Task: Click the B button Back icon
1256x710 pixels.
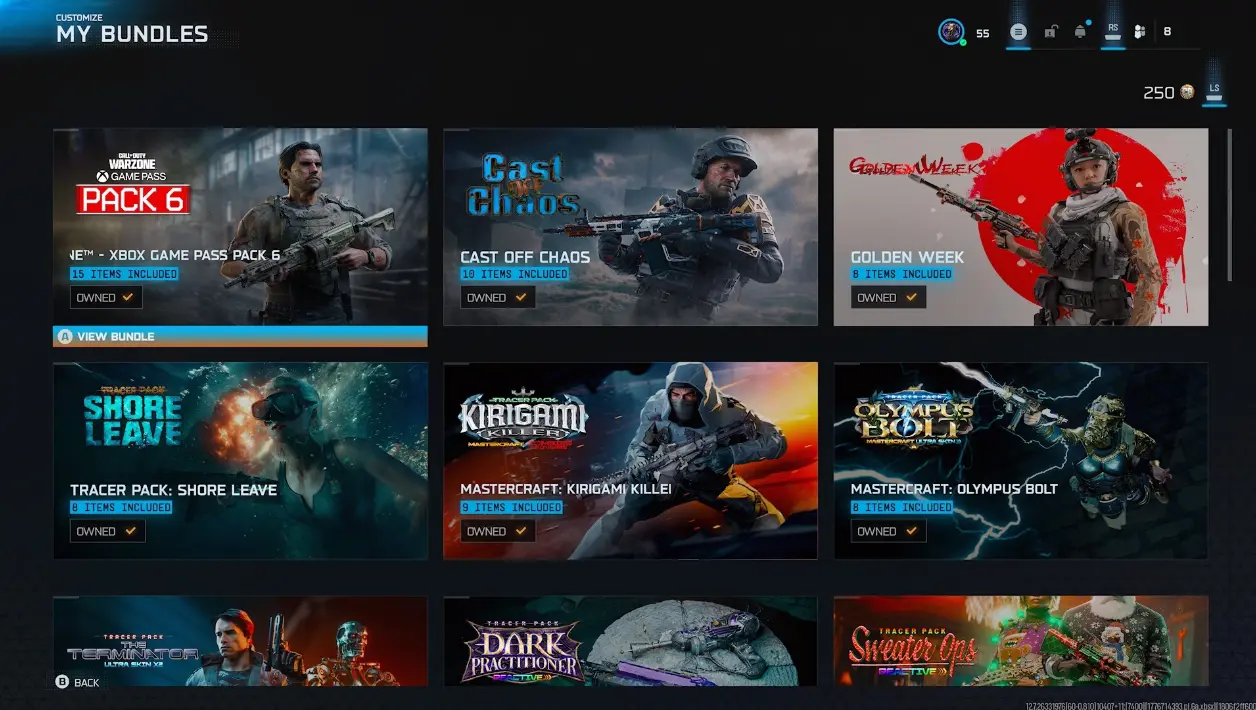Action: (62, 682)
